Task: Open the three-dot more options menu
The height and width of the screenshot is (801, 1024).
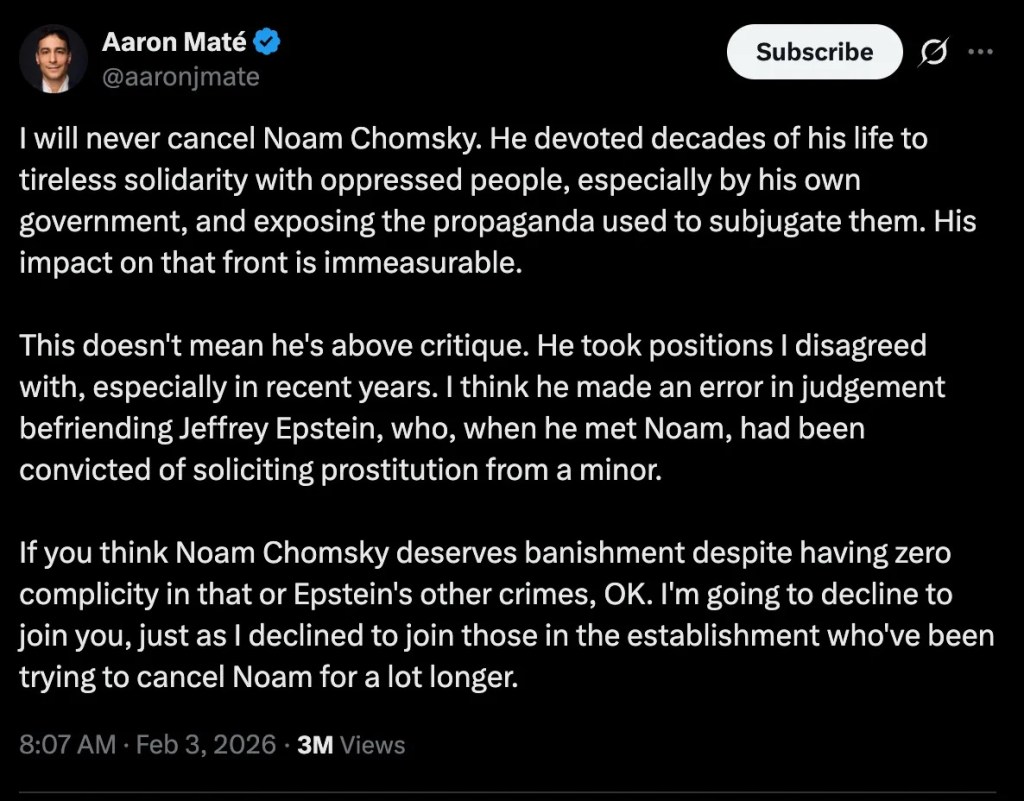Action: point(981,52)
